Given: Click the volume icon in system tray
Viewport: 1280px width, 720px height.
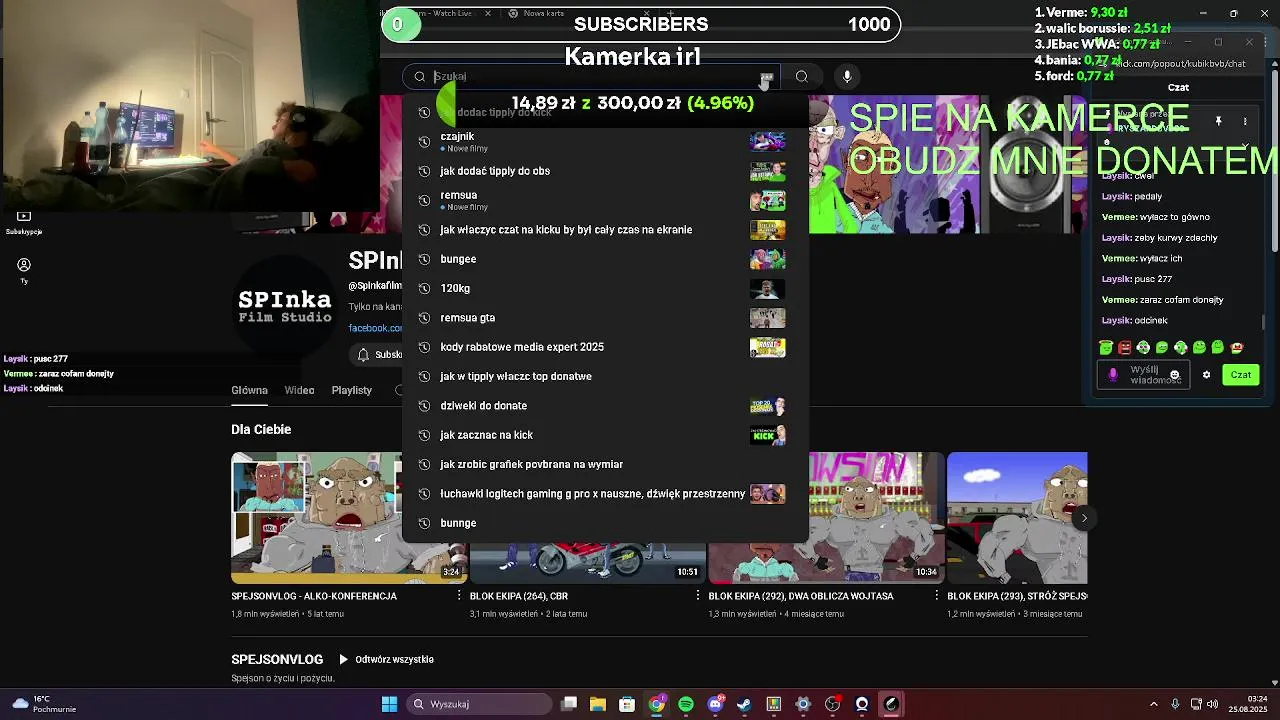Looking at the screenshot, I should 1213,704.
